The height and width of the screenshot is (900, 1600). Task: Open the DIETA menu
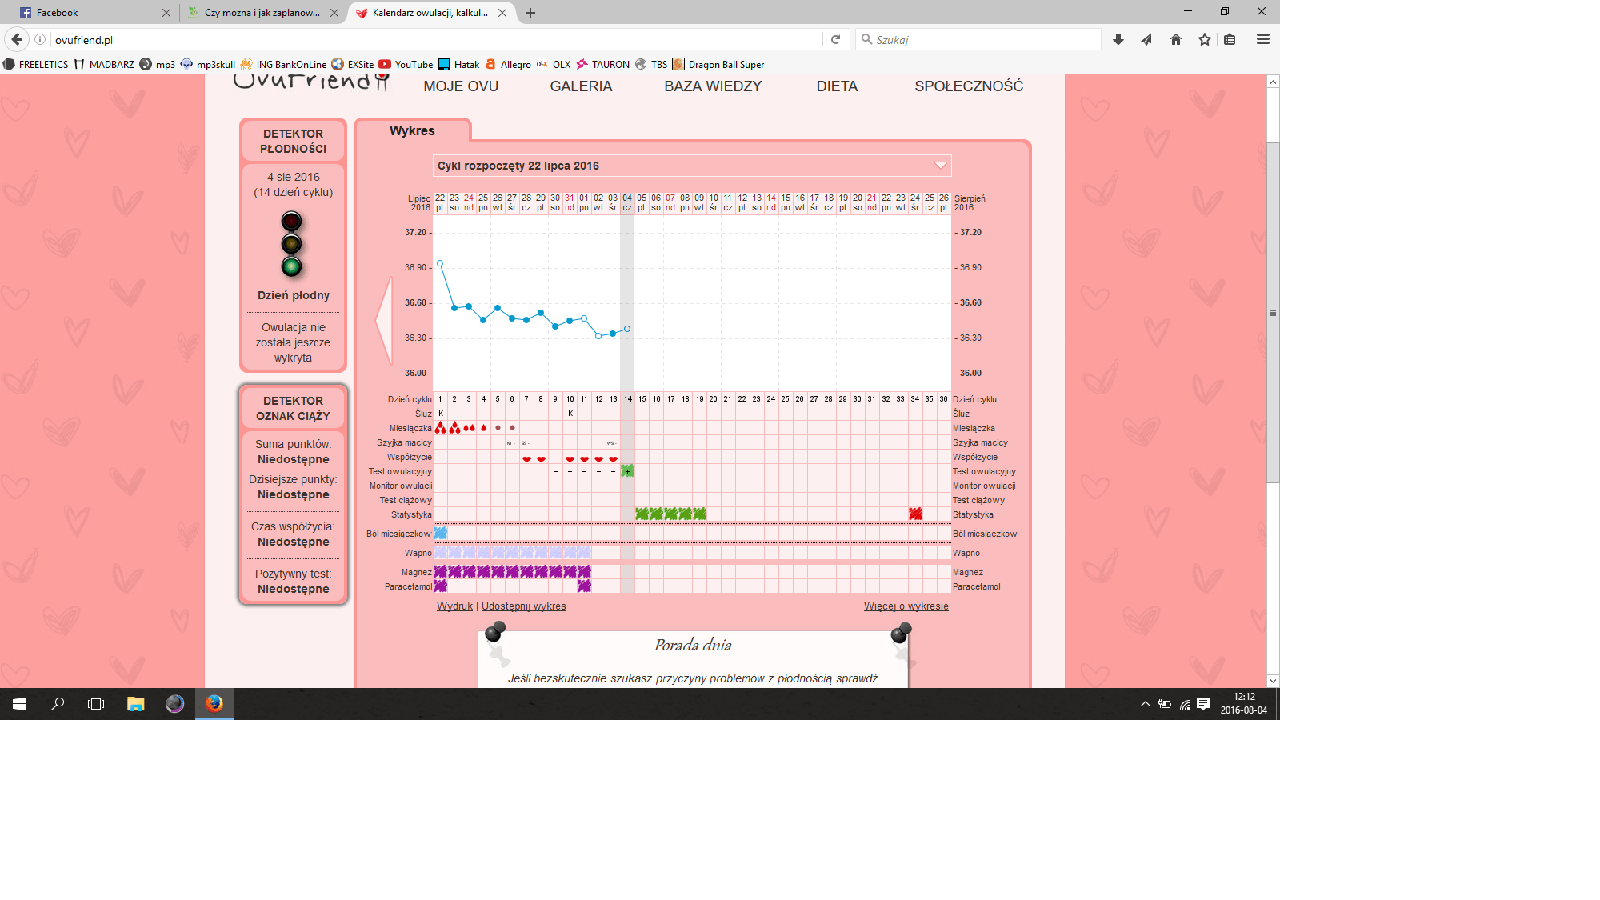point(837,86)
